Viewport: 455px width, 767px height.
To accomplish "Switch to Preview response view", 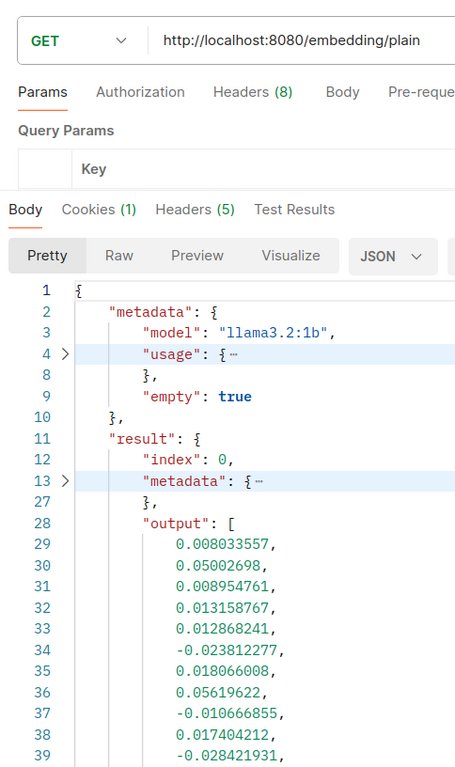I will [x=197, y=255].
